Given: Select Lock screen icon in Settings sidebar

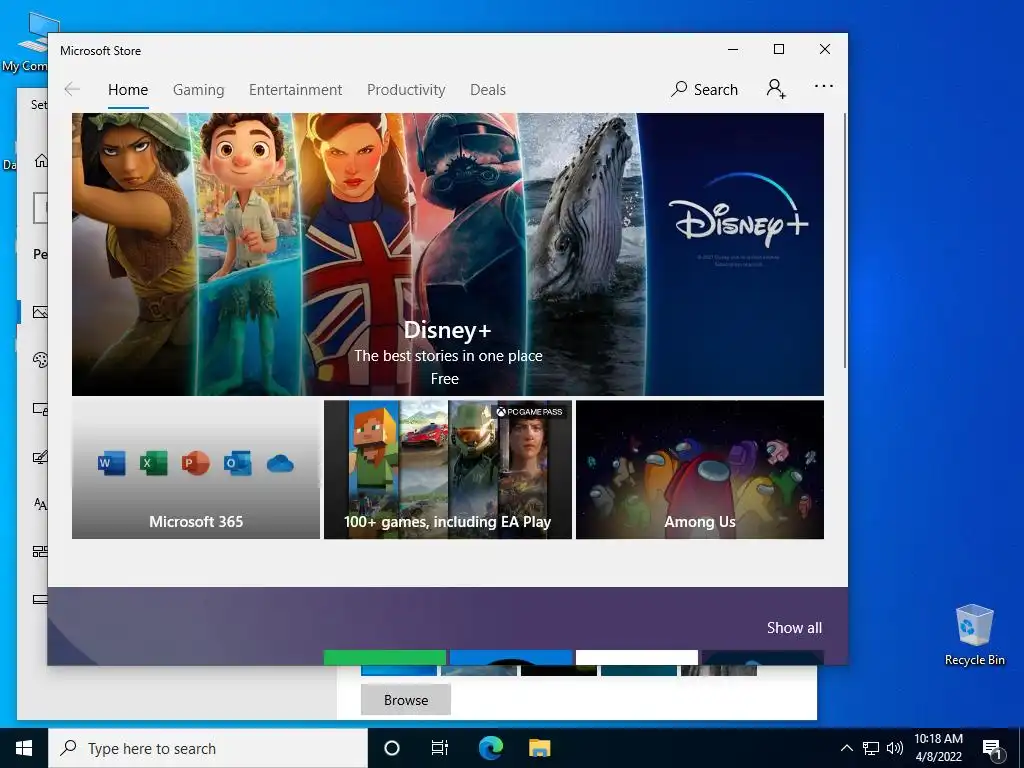Looking at the screenshot, I should pos(40,409).
